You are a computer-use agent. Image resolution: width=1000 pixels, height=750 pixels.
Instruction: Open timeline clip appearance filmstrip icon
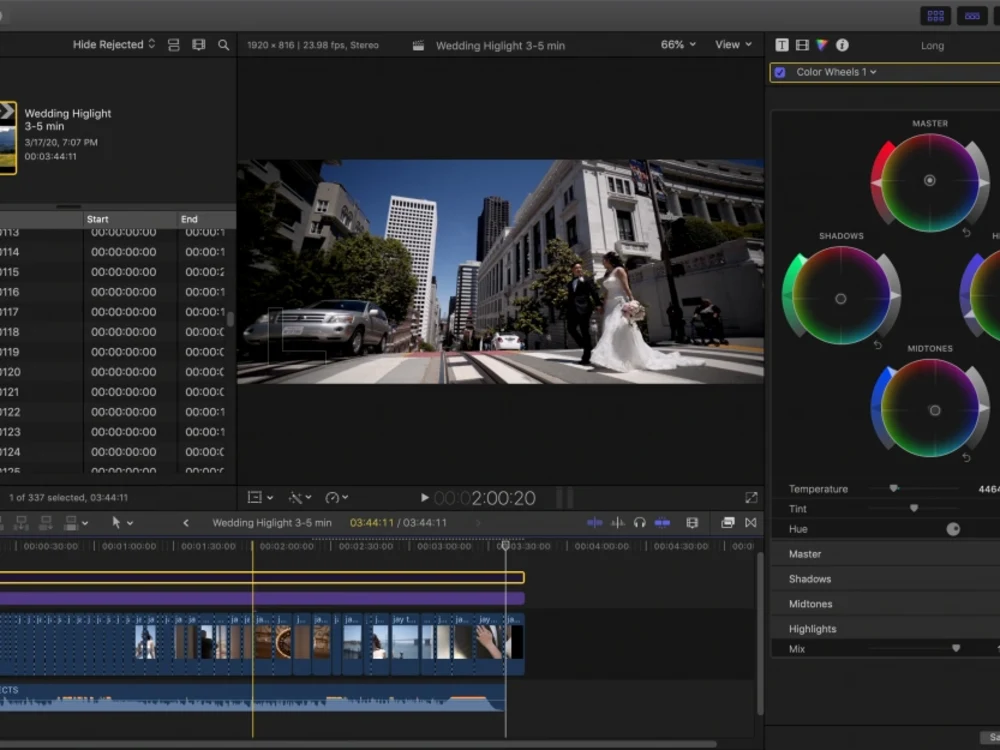click(692, 523)
